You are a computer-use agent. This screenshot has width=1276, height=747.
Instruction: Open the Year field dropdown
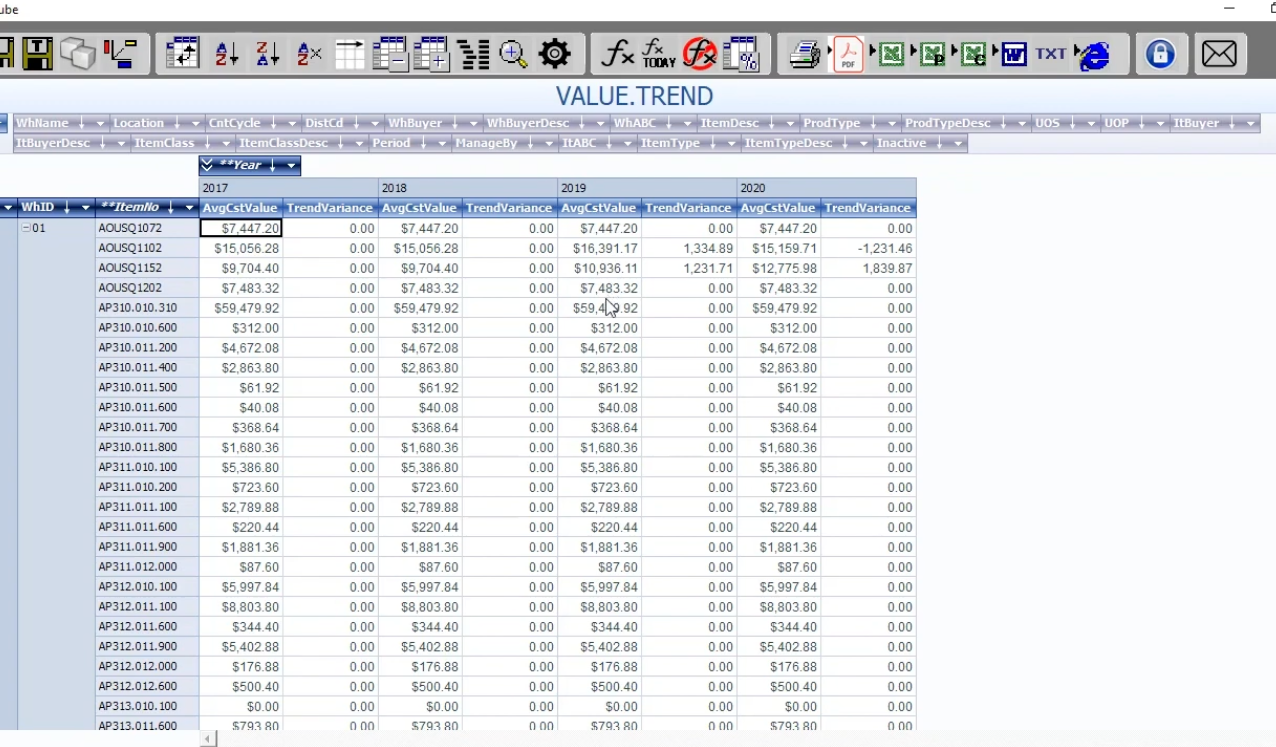291,166
